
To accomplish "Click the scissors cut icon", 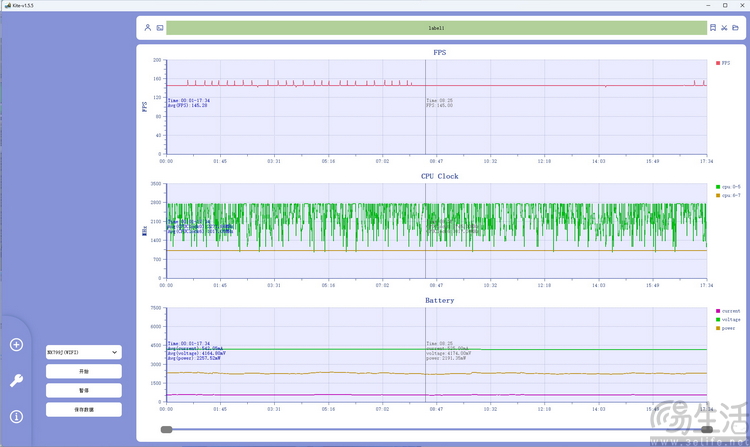I will pos(725,28).
